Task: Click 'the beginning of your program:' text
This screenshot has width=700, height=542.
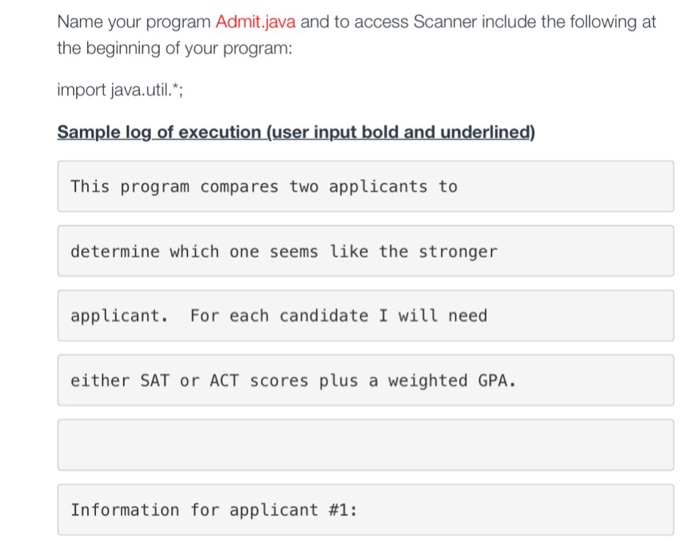Action: click(x=175, y=48)
